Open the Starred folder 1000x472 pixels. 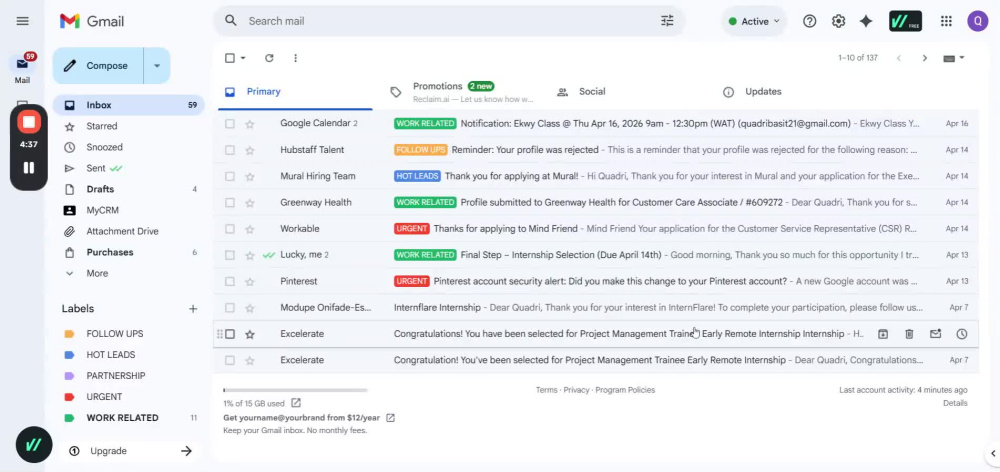(x=102, y=126)
